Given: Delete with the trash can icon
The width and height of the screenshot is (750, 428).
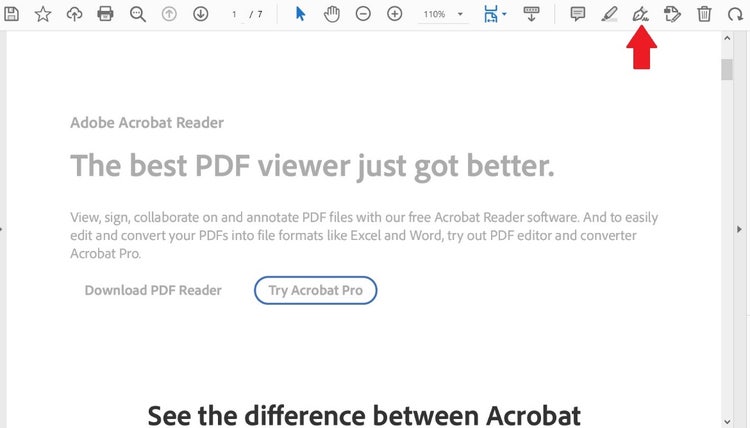Looking at the screenshot, I should tap(704, 14).
